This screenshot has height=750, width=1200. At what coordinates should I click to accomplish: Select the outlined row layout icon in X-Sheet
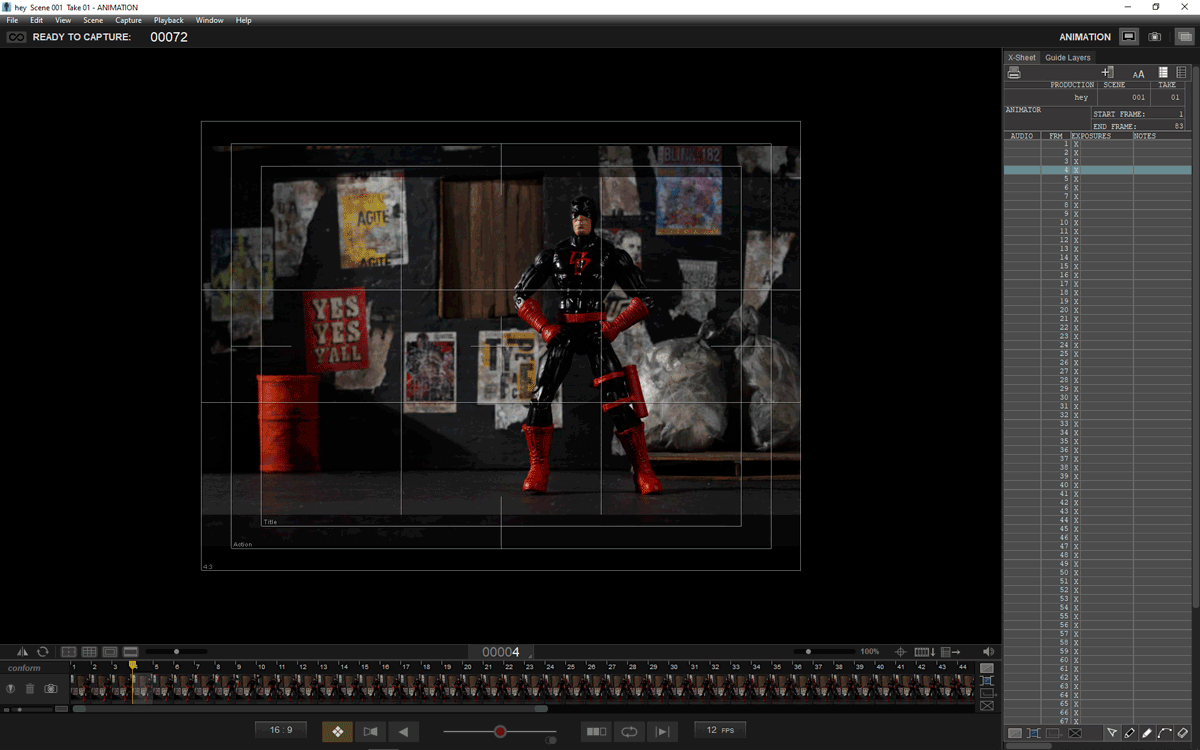[1182, 73]
